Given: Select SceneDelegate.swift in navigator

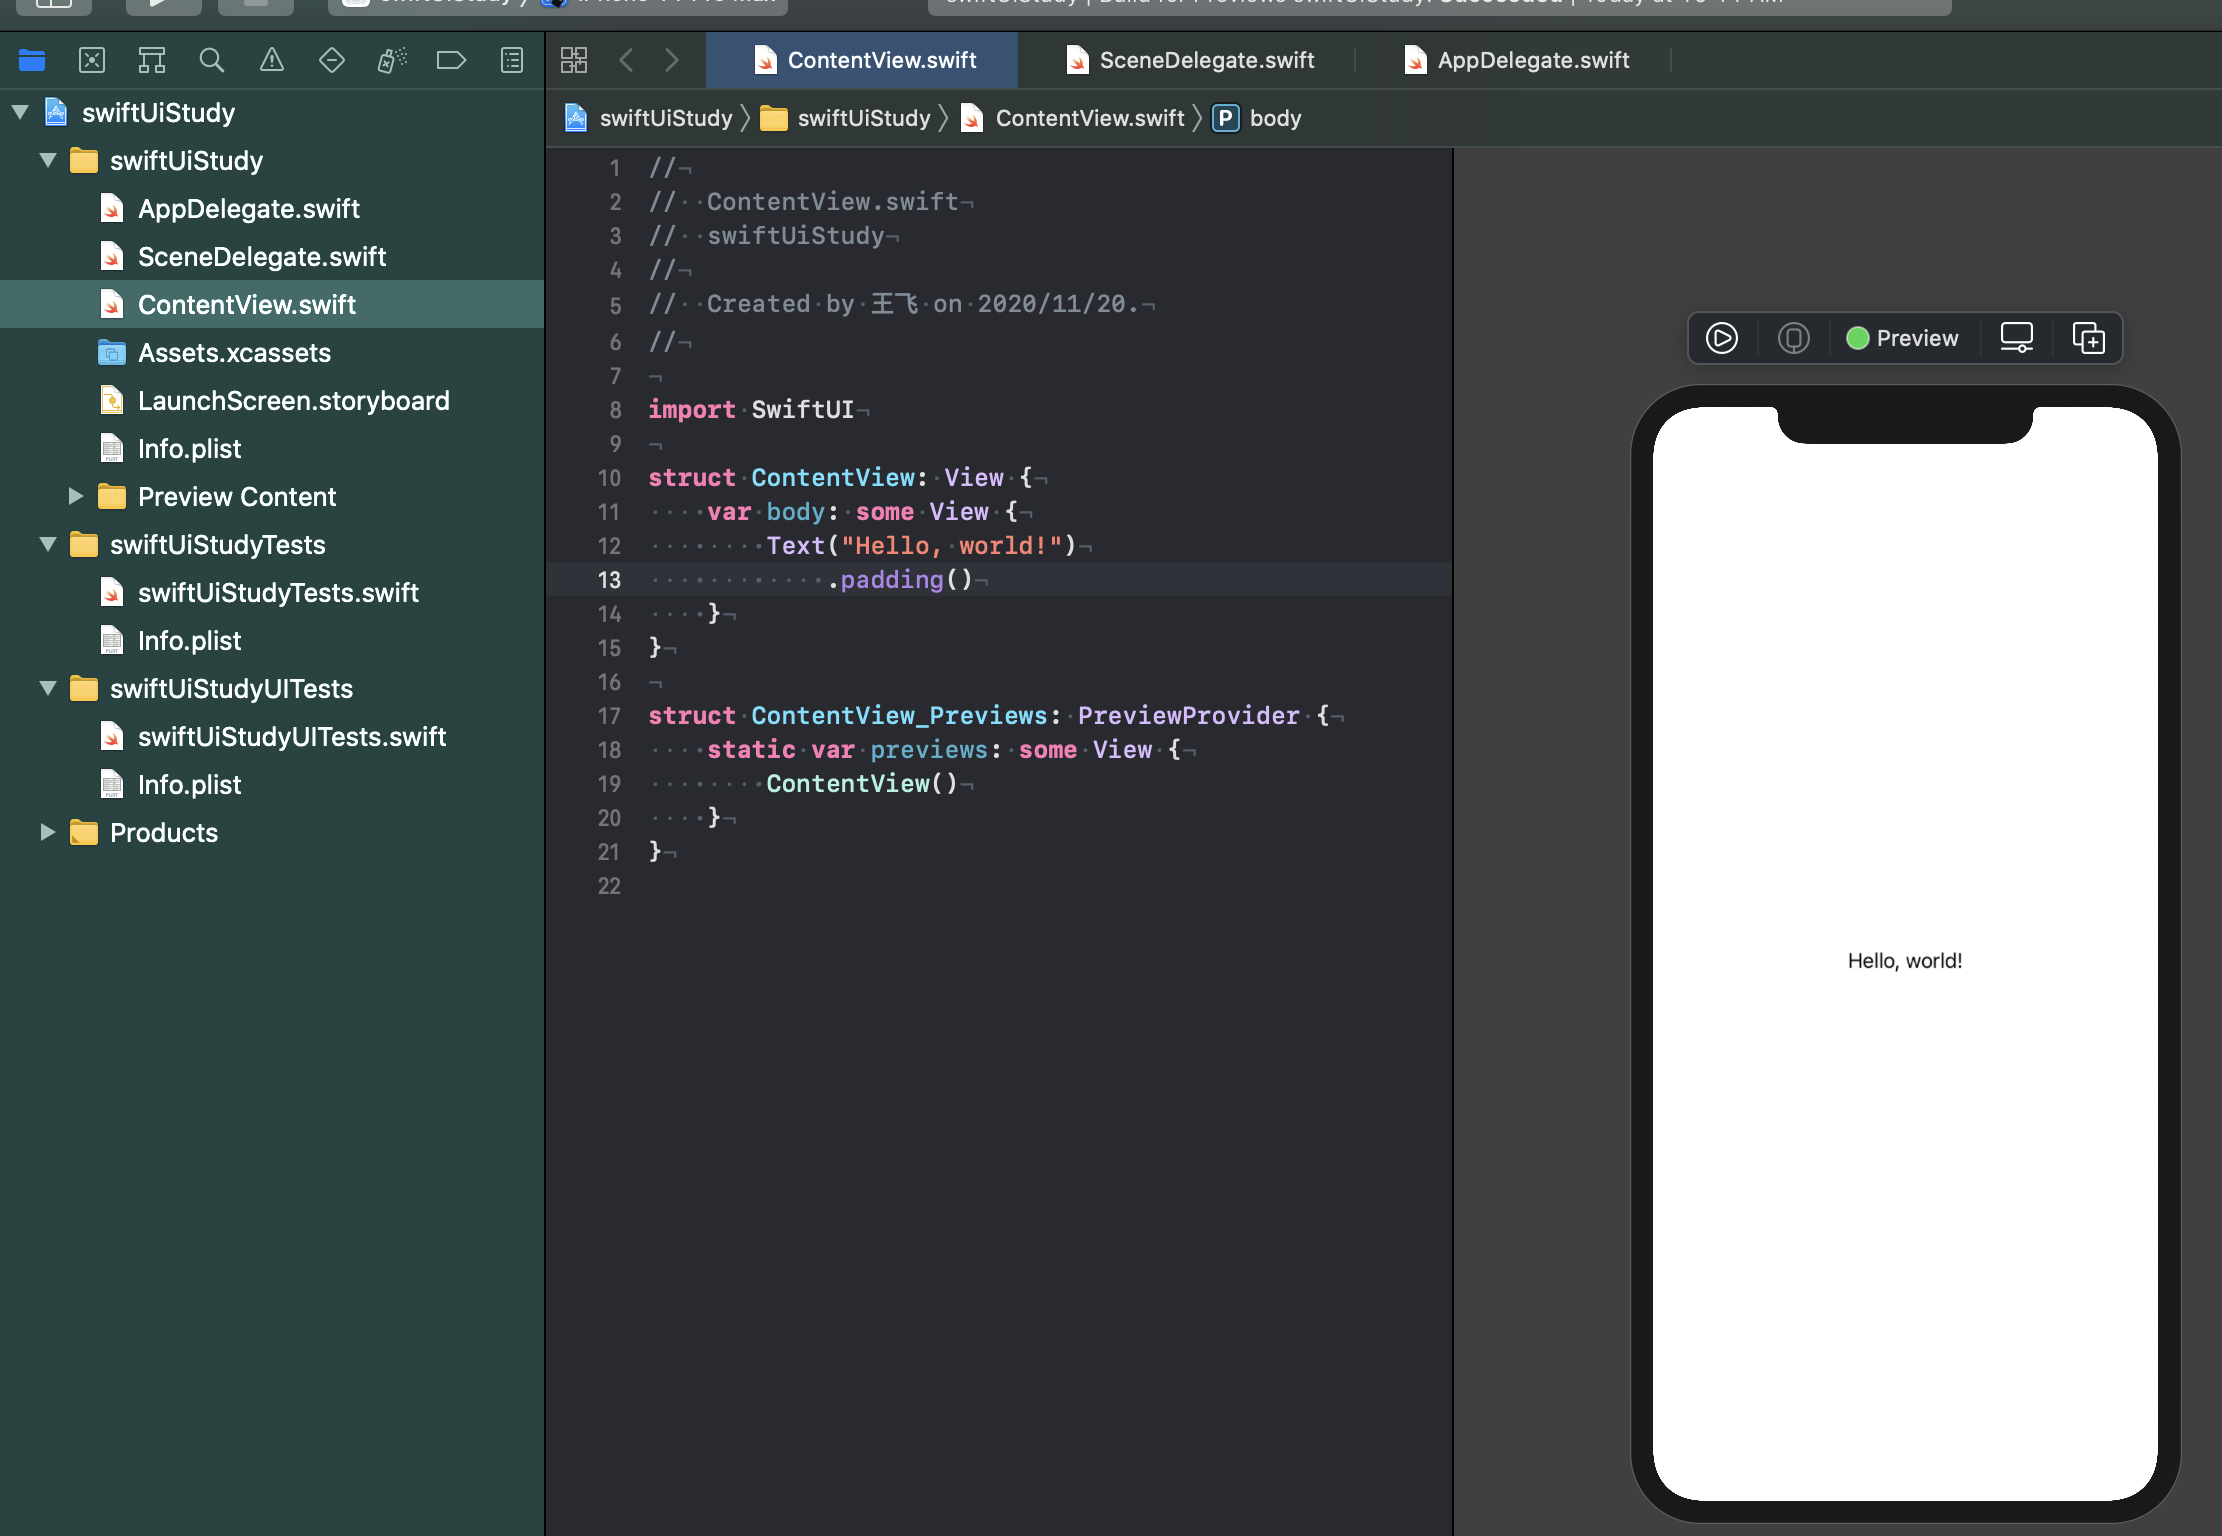Looking at the screenshot, I should [x=272, y=256].
